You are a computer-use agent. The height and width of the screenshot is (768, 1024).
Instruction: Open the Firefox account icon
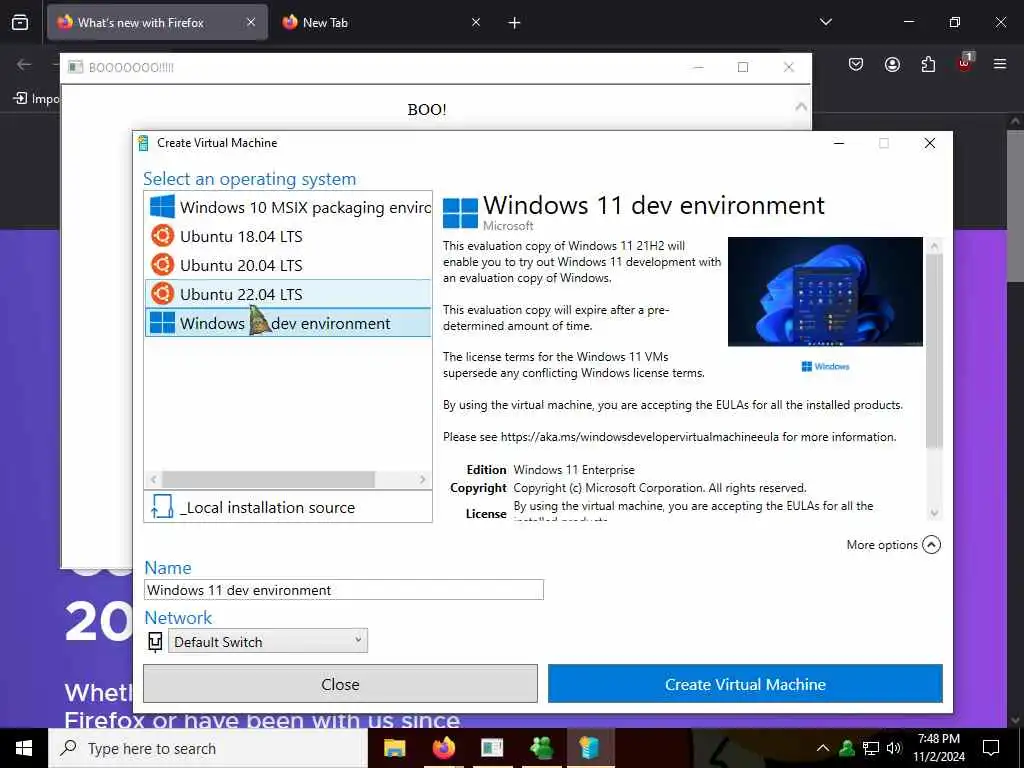pos(892,64)
